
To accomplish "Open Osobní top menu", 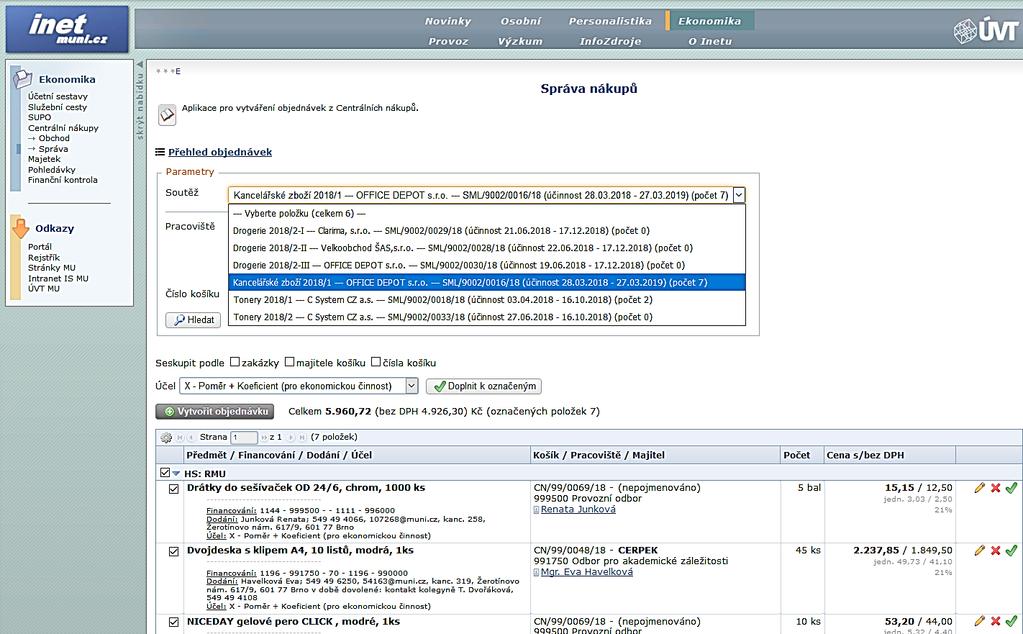I will coord(520,21).
